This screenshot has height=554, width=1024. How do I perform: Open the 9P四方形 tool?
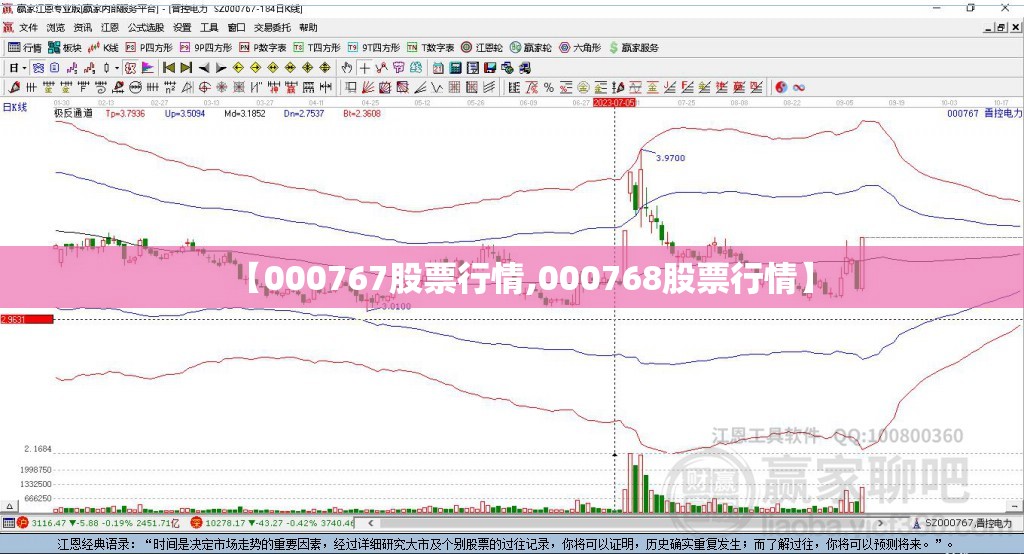pos(206,48)
